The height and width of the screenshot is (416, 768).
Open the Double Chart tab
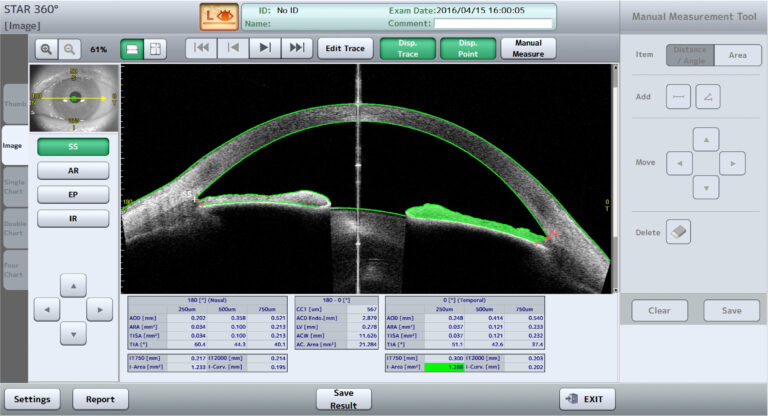click(x=14, y=228)
